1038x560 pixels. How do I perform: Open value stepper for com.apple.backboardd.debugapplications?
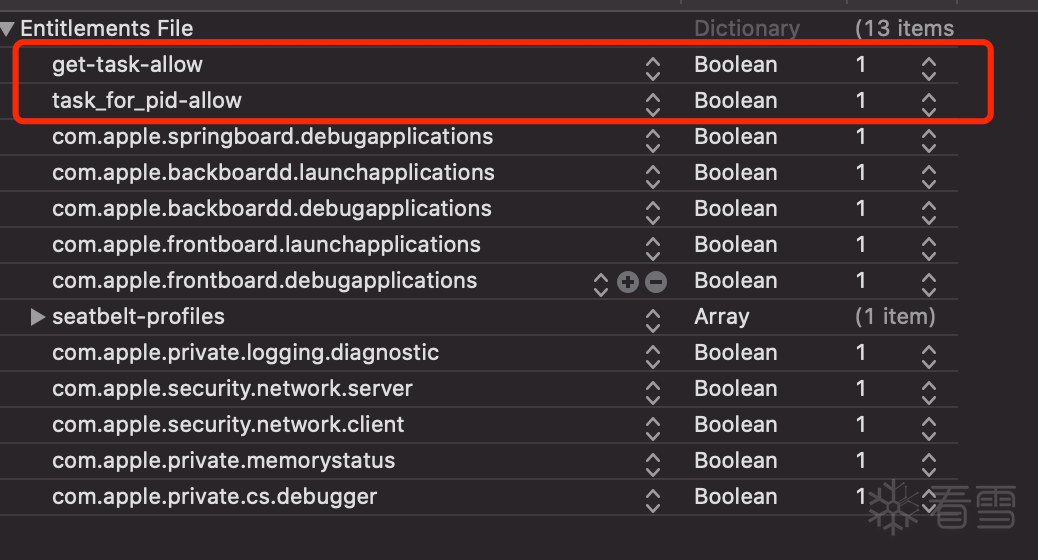929,211
